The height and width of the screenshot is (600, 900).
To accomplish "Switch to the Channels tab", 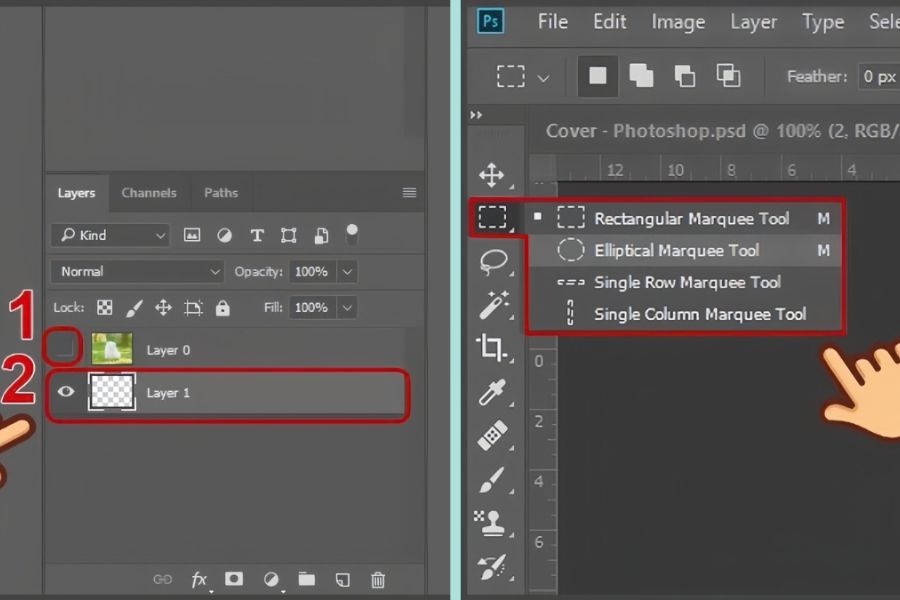I will pos(149,193).
